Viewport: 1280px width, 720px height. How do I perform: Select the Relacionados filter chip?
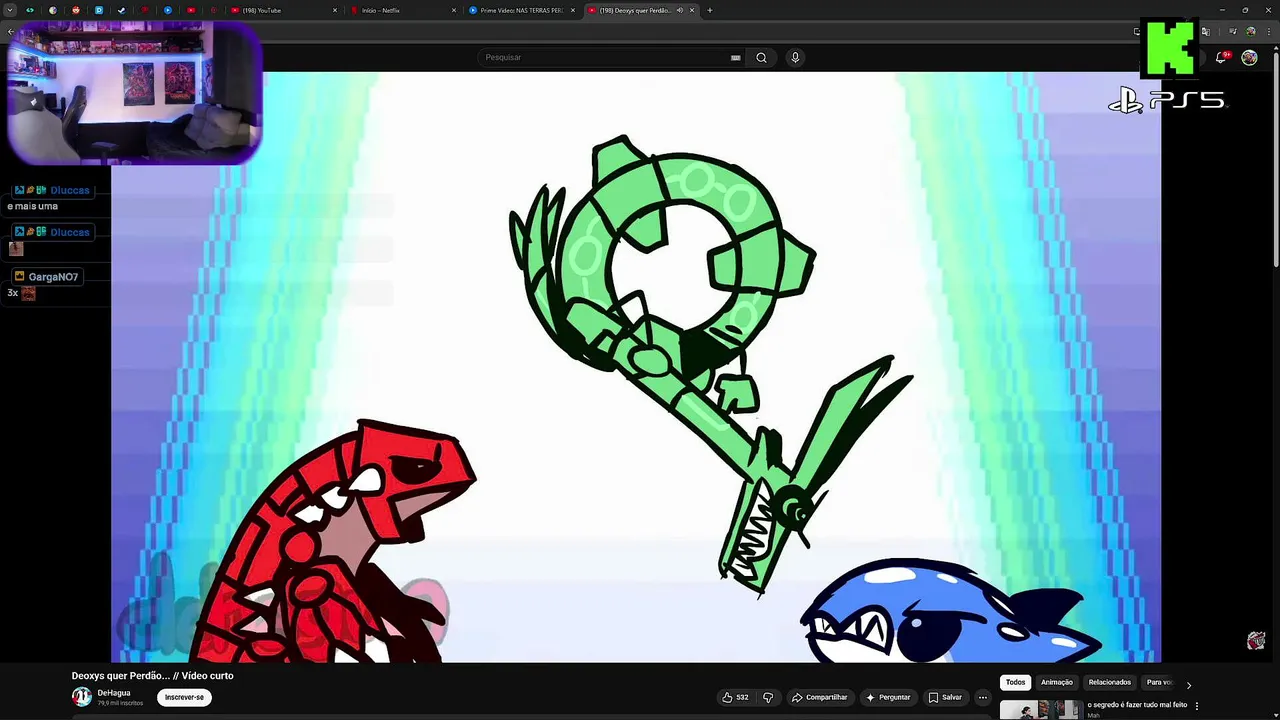[x=1110, y=682]
